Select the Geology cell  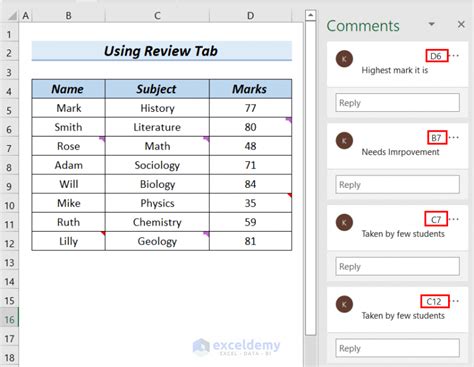pyautogui.click(x=157, y=241)
